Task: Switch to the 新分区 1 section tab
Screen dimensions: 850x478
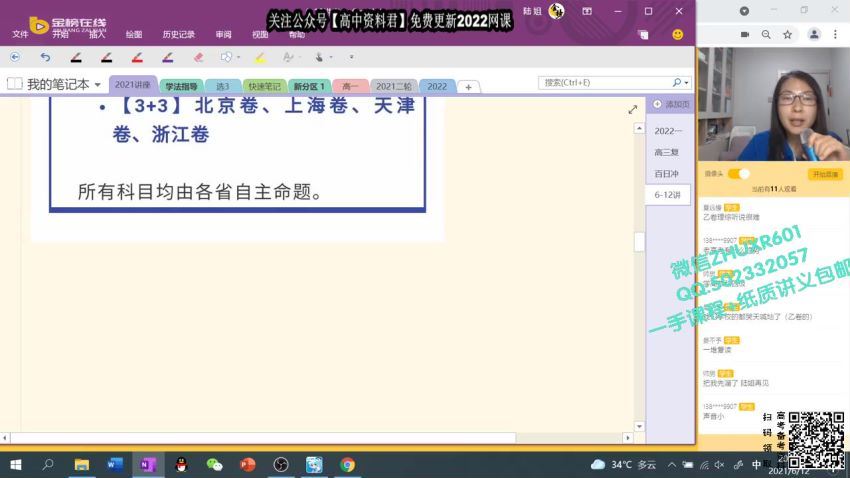Action: pyautogui.click(x=309, y=86)
